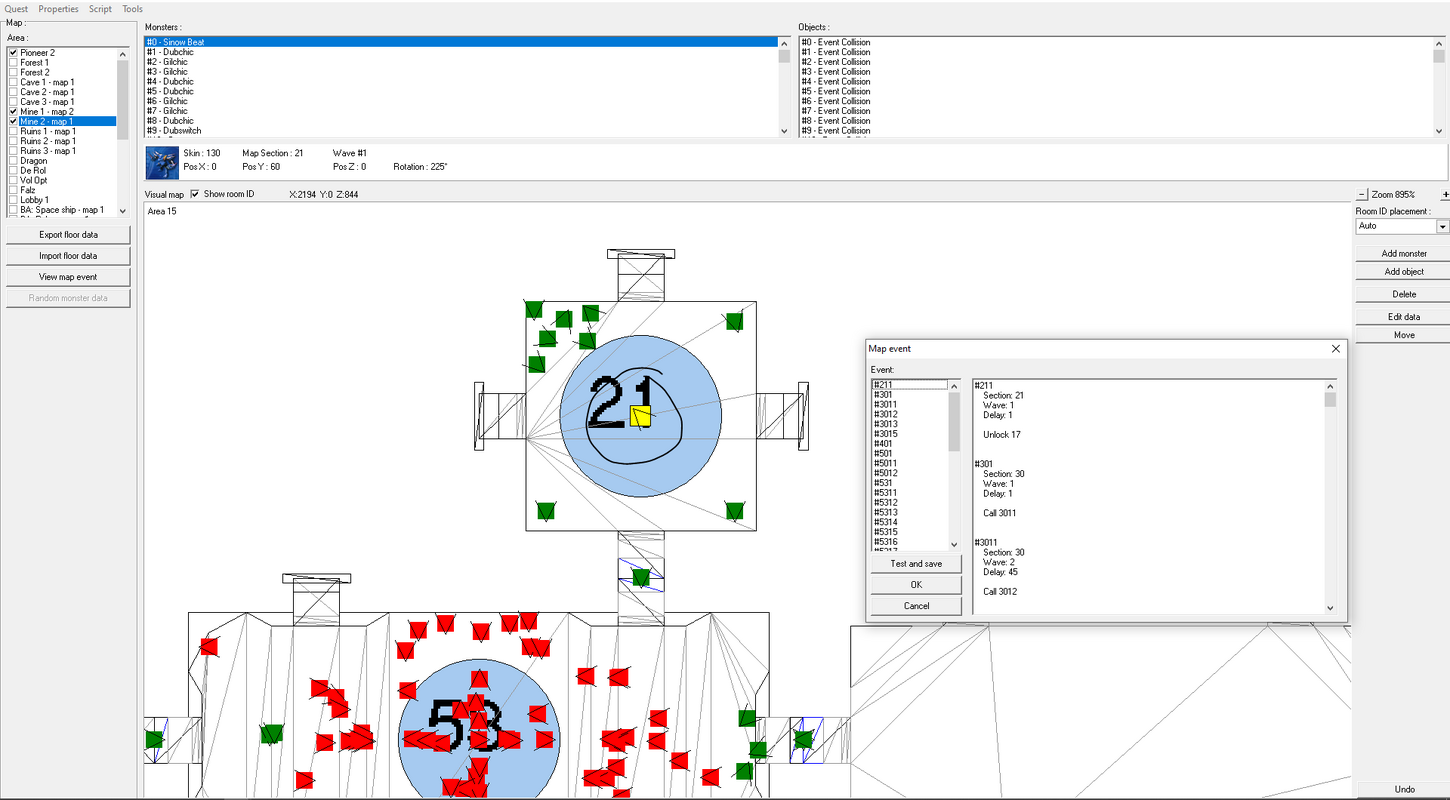This screenshot has height=800, width=1450.
Task: Uncheck the Pioneer 2 area checkbox
Action: (13, 52)
